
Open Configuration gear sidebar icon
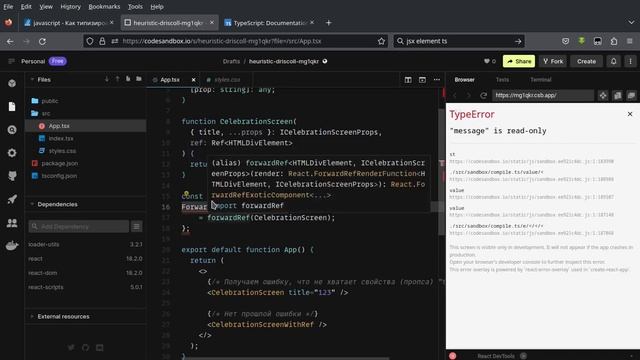pos(12,153)
